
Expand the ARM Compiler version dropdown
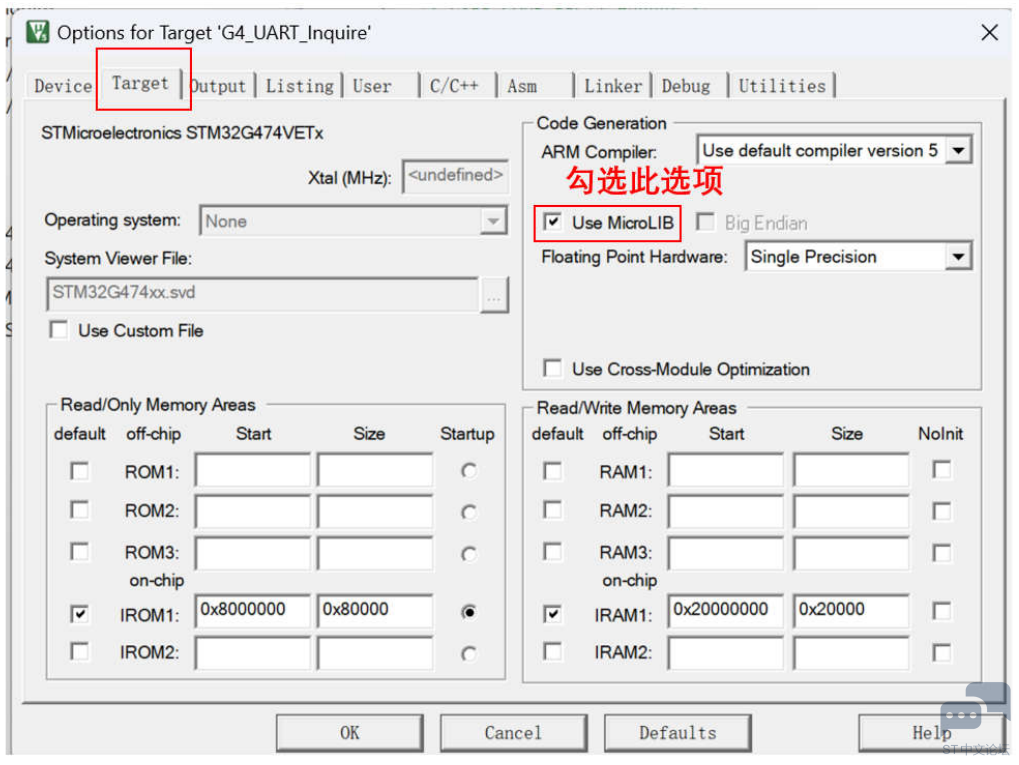pos(957,151)
